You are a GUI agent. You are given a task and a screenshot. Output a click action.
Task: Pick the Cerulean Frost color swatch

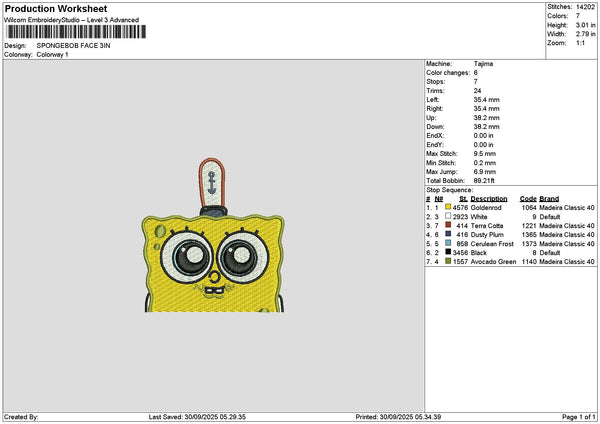tap(448, 243)
